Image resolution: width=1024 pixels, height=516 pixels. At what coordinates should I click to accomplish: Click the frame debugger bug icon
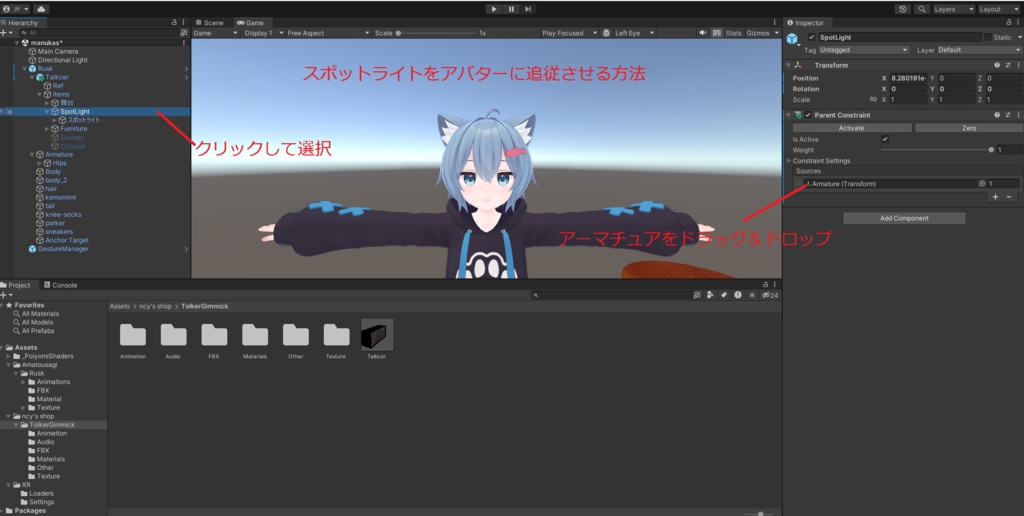click(606, 33)
